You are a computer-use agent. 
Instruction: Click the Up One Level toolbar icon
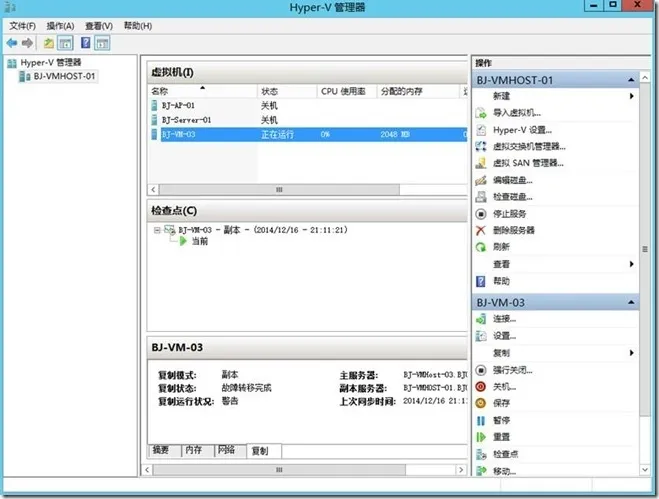coord(49,43)
